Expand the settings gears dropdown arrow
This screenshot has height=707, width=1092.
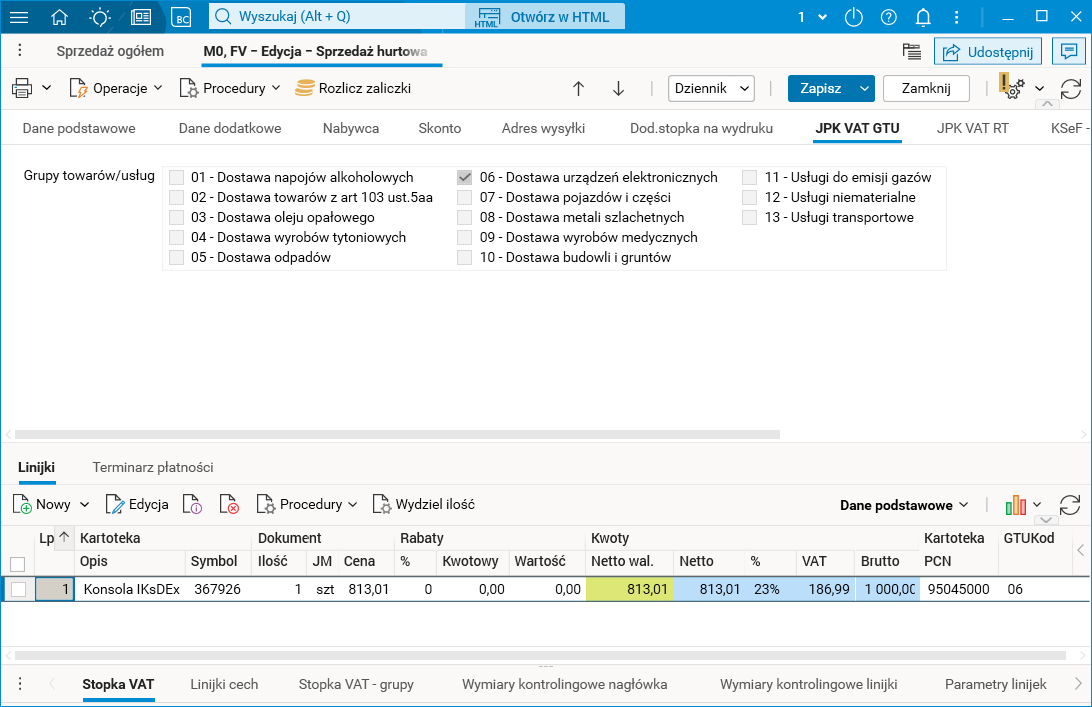1040,88
